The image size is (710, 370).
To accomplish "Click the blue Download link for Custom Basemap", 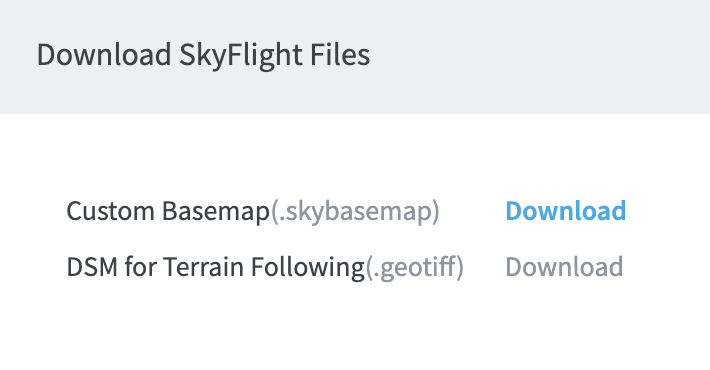I will coord(566,211).
